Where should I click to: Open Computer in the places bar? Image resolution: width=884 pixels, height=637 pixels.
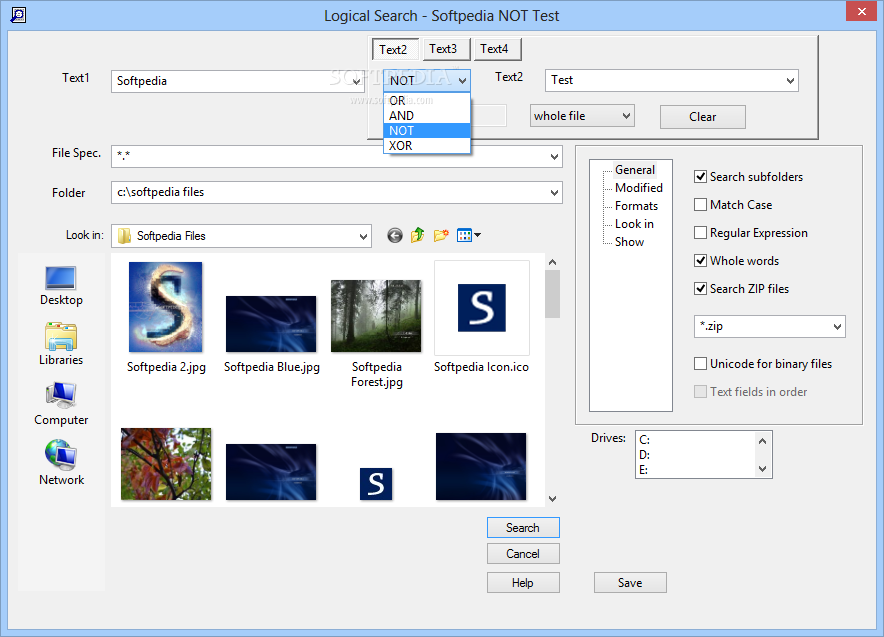click(x=61, y=404)
